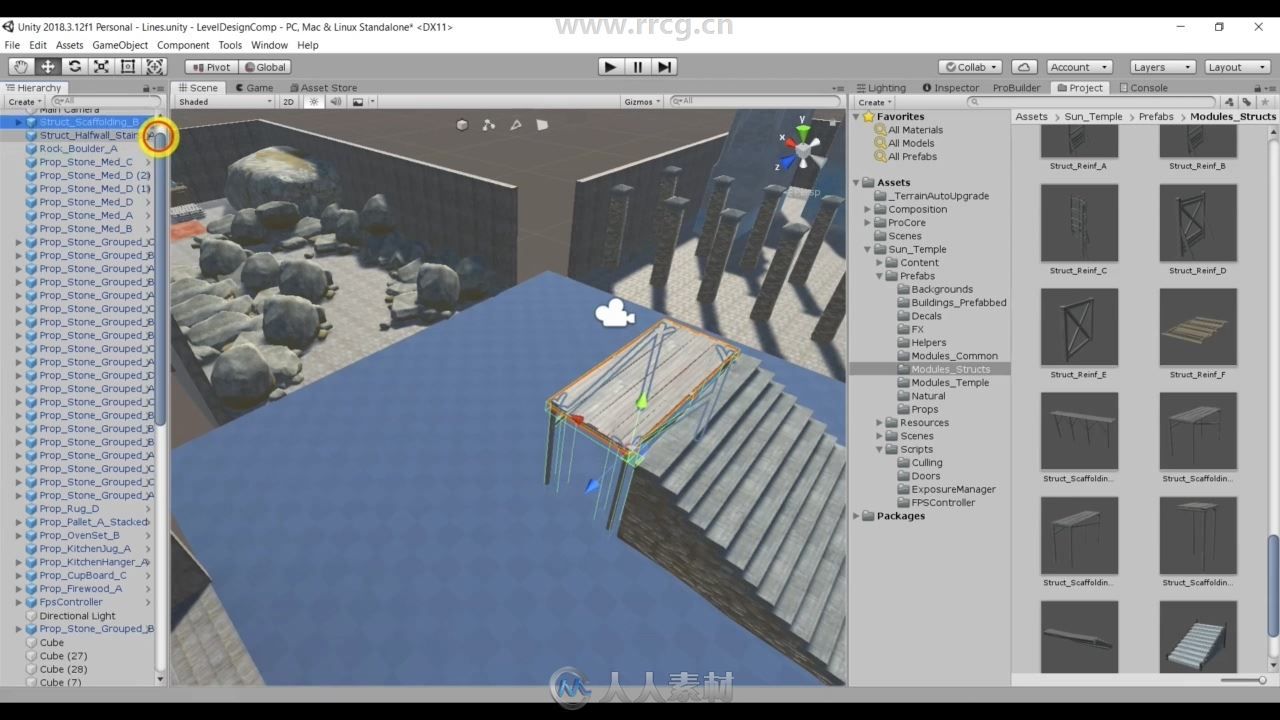Toggle scene lighting
1280x720 pixels.
(x=314, y=102)
